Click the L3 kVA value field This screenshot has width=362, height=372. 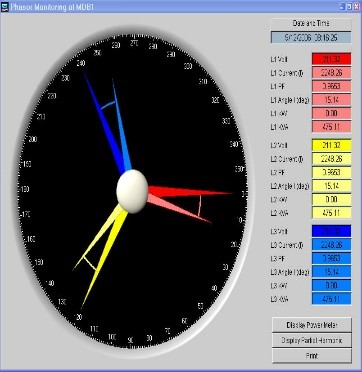[331, 299]
